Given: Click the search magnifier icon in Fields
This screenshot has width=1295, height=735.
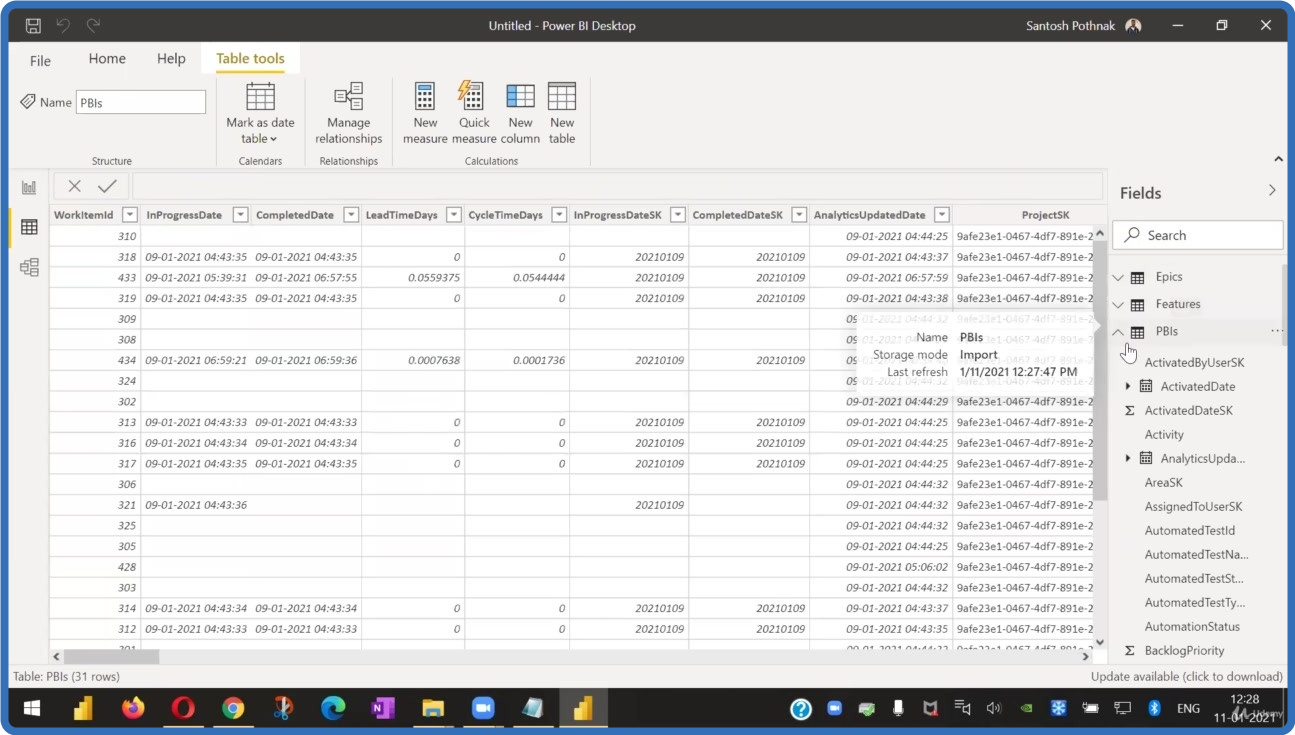Looking at the screenshot, I should tap(1132, 235).
